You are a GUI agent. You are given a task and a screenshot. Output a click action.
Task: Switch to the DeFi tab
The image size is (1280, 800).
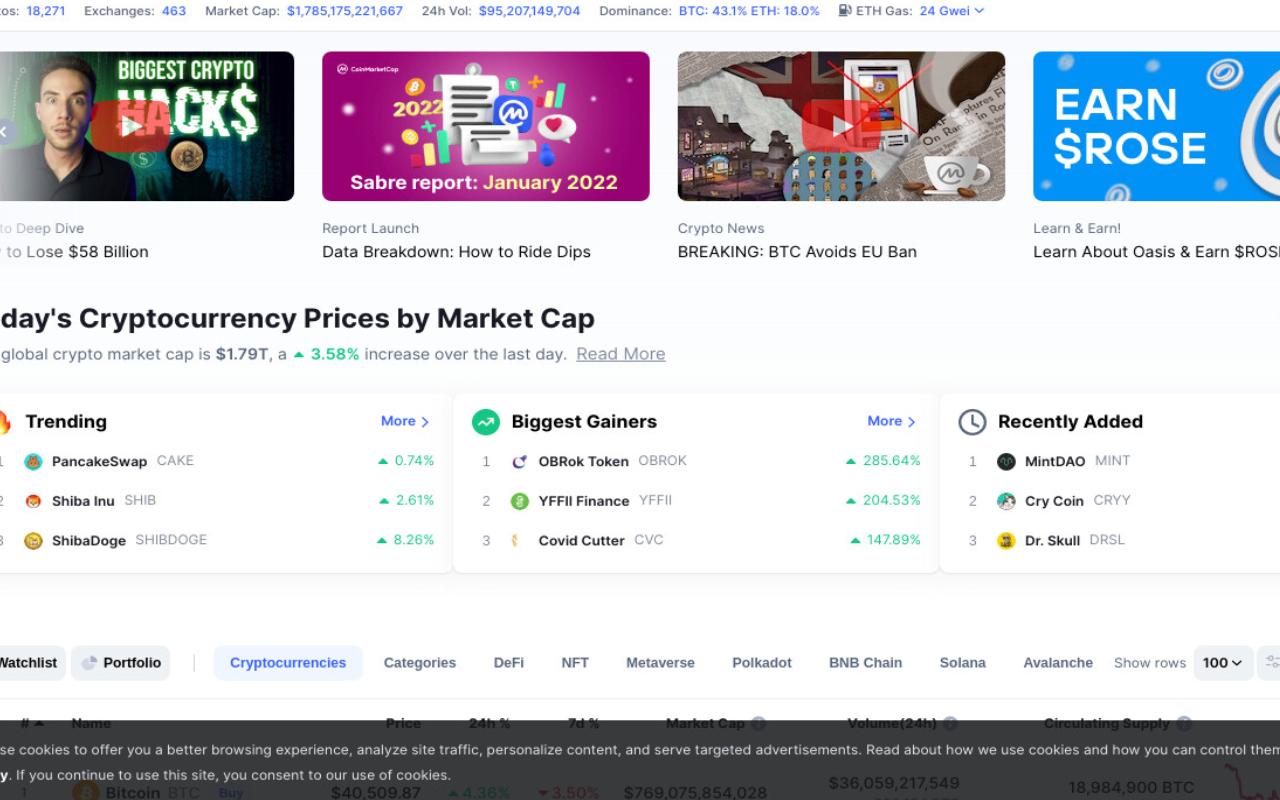tap(508, 663)
